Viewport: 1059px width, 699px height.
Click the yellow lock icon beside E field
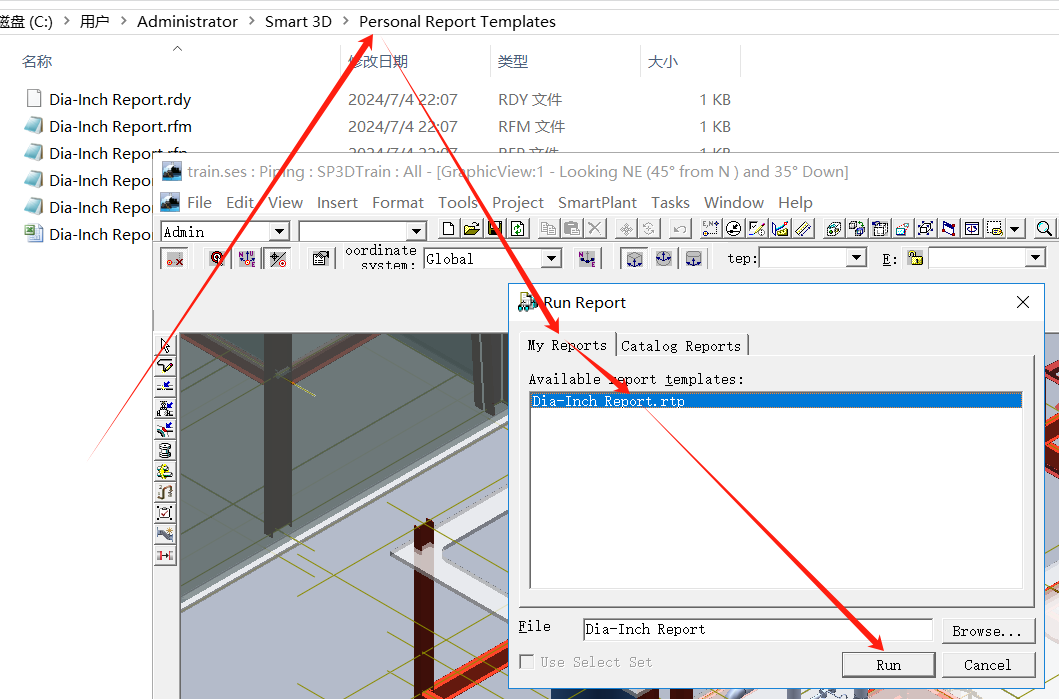pos(915,258)
